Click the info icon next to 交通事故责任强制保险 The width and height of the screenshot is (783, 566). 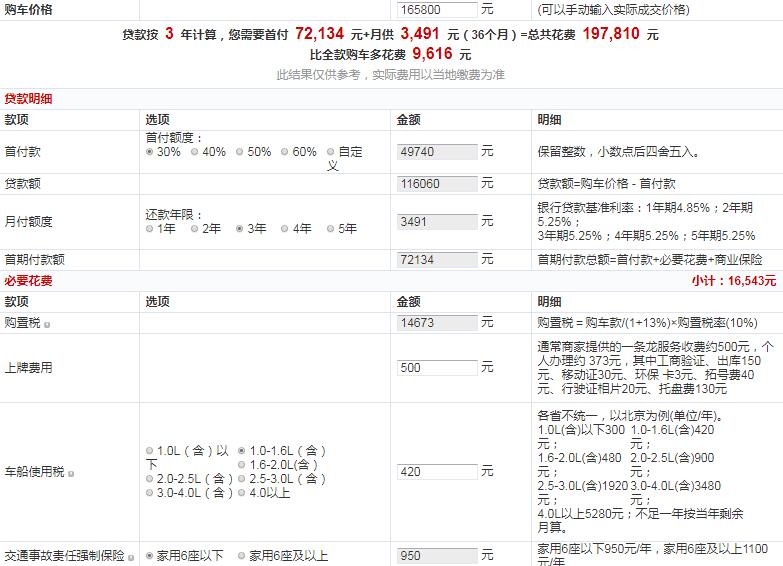pos(131,558)
